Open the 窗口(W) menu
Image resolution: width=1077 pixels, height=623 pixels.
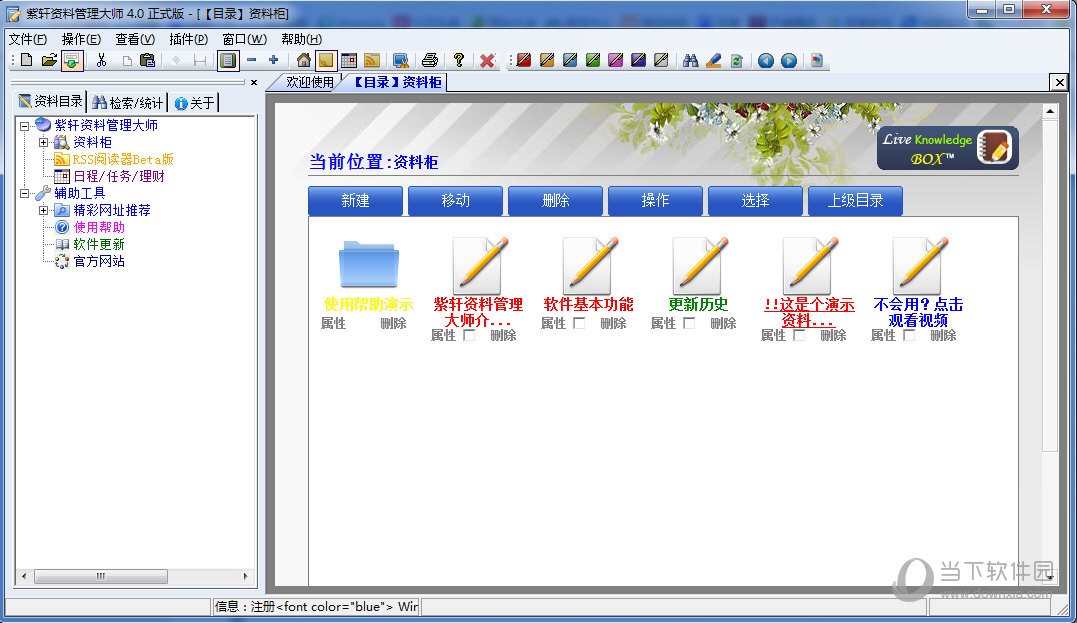coord(245,39)
